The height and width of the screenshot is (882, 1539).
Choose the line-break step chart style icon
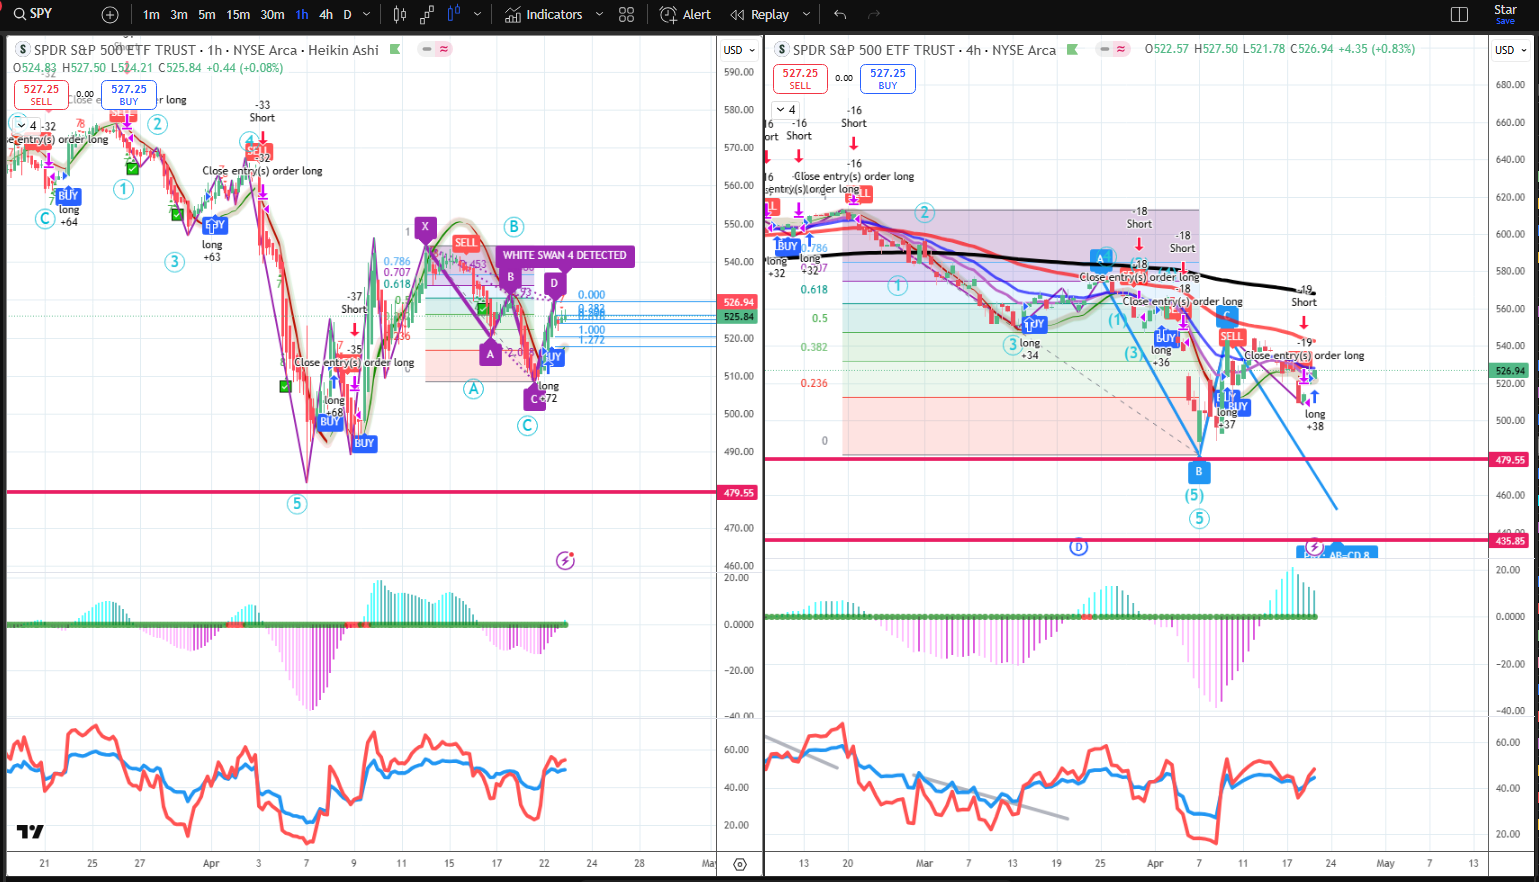(427, 15)
